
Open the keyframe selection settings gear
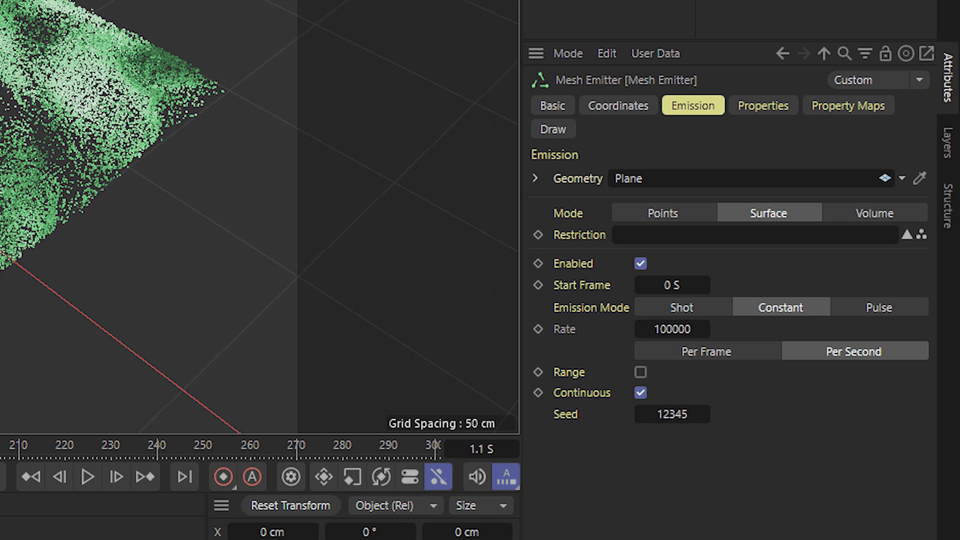point(291,476)
